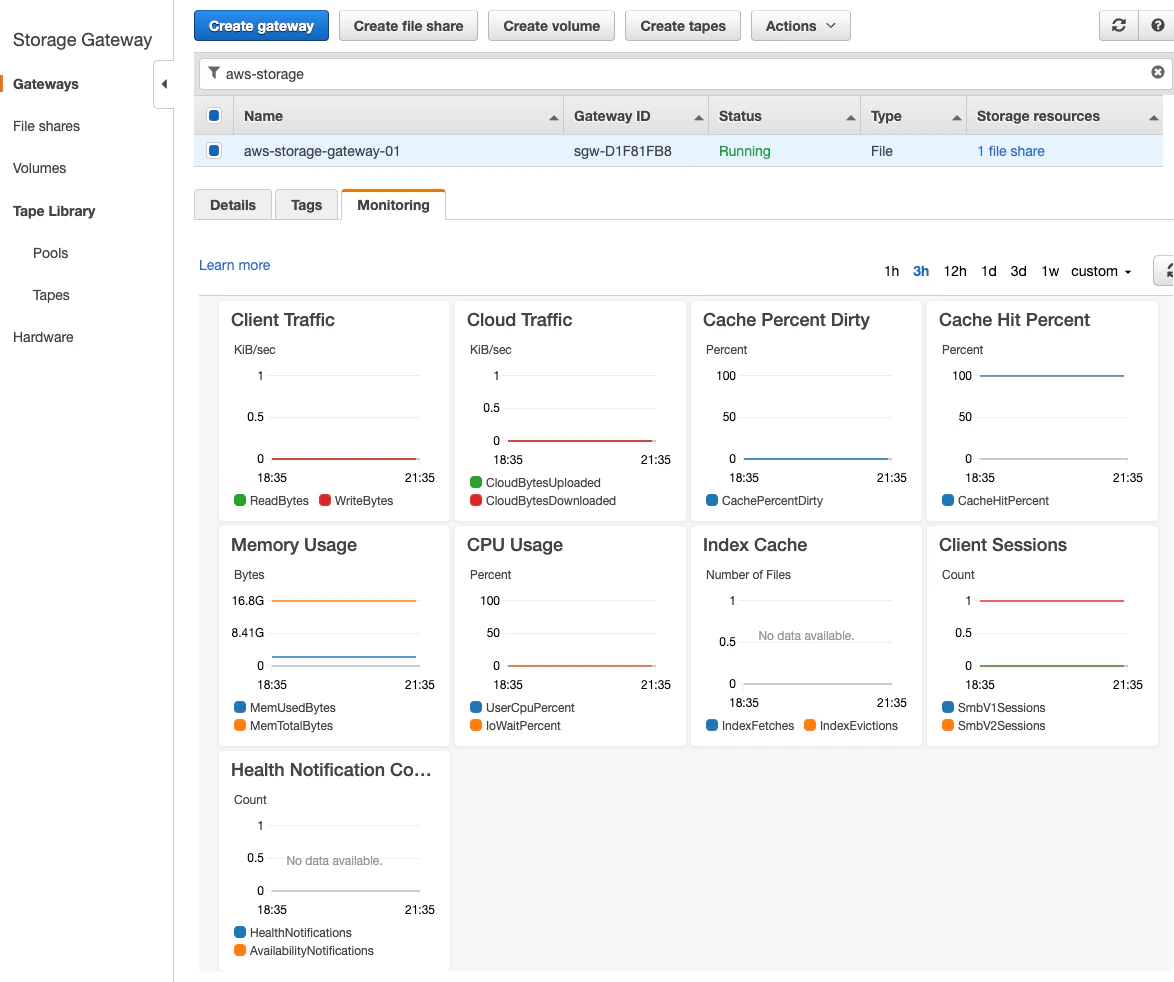Clear the aws-storage filter with the X icon
Image resolution: width=1174 pixels, height=982 pixels.
click(x=1157, y=72)
